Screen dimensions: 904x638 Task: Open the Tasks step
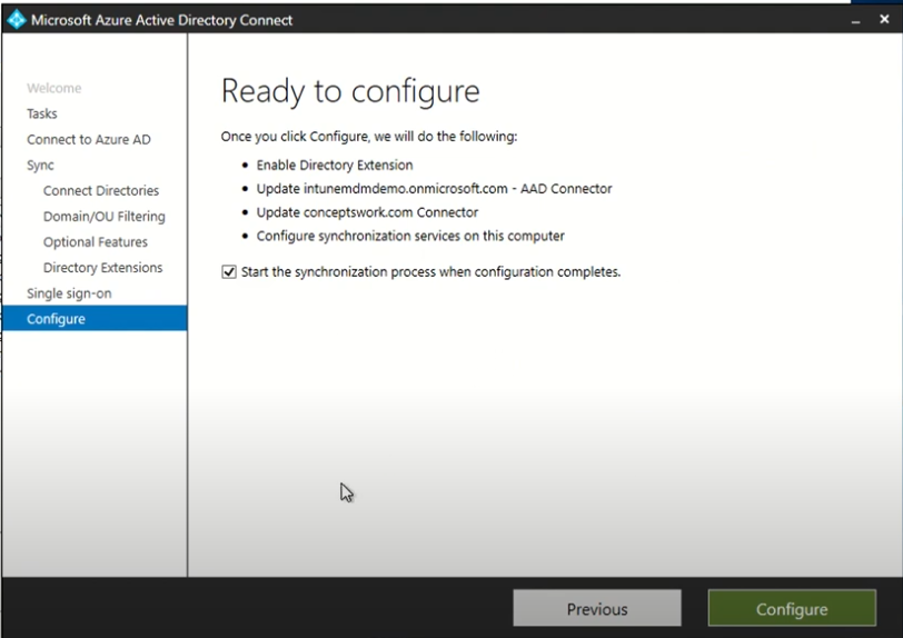[x=42, y=113]
